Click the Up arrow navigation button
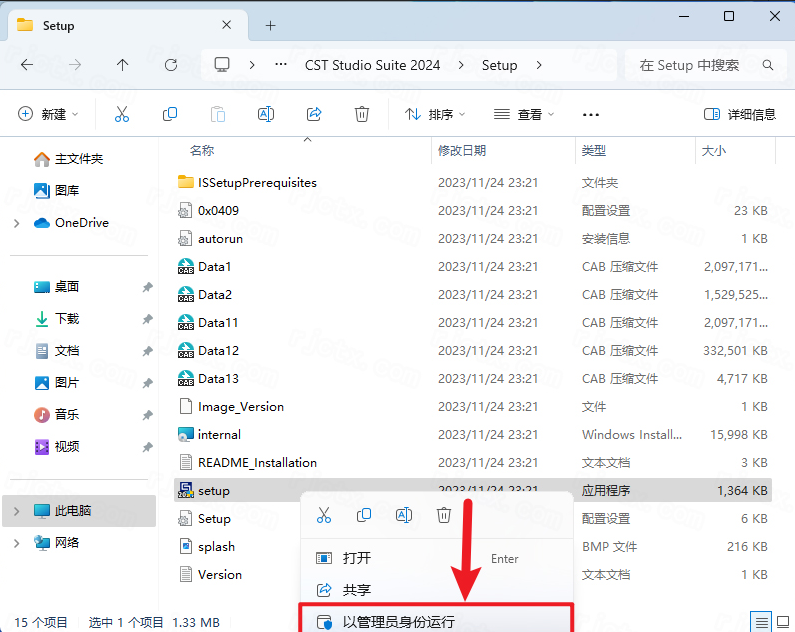Image resolution: width=795 pixels, height=632 pixels. click(x=122, y=65)
